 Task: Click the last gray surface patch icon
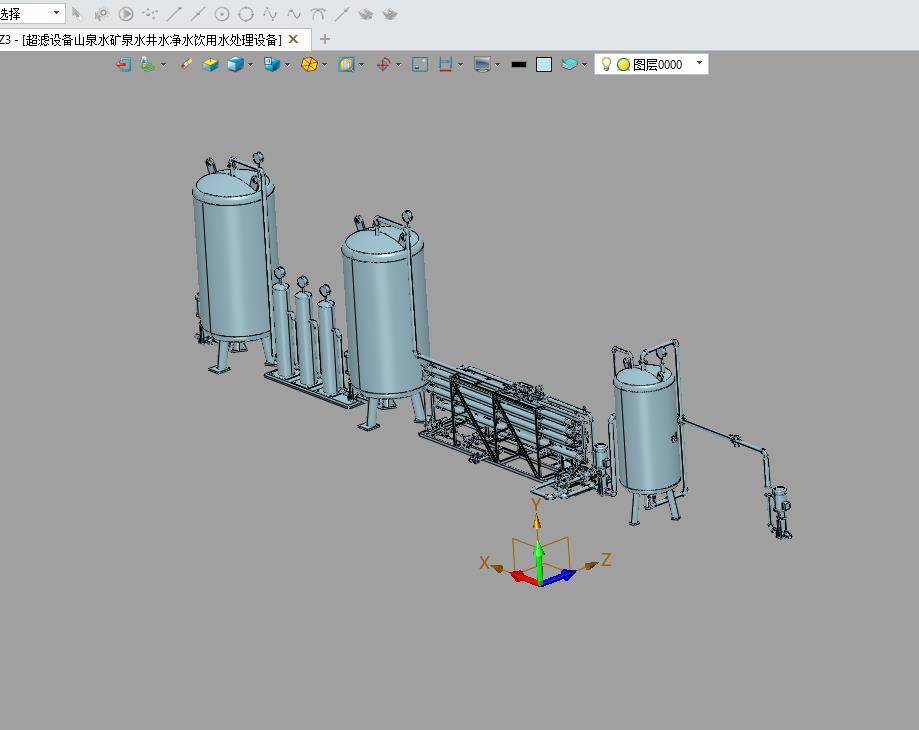point(390,13)
